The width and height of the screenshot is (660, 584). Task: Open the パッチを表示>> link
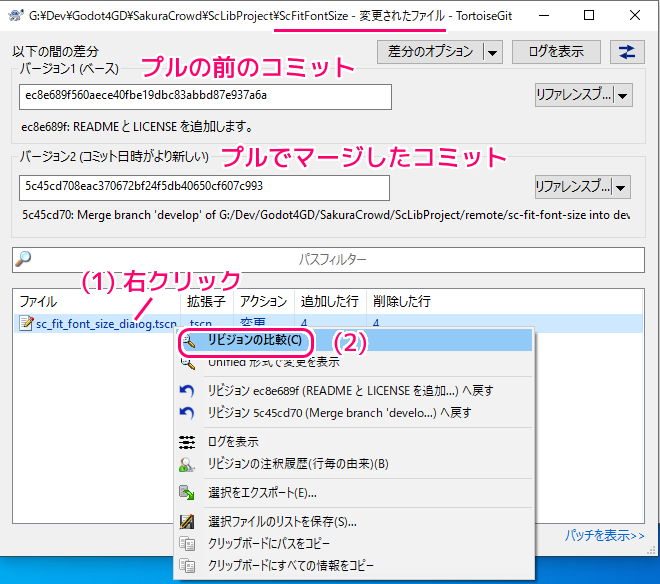[x=604, y=536]
